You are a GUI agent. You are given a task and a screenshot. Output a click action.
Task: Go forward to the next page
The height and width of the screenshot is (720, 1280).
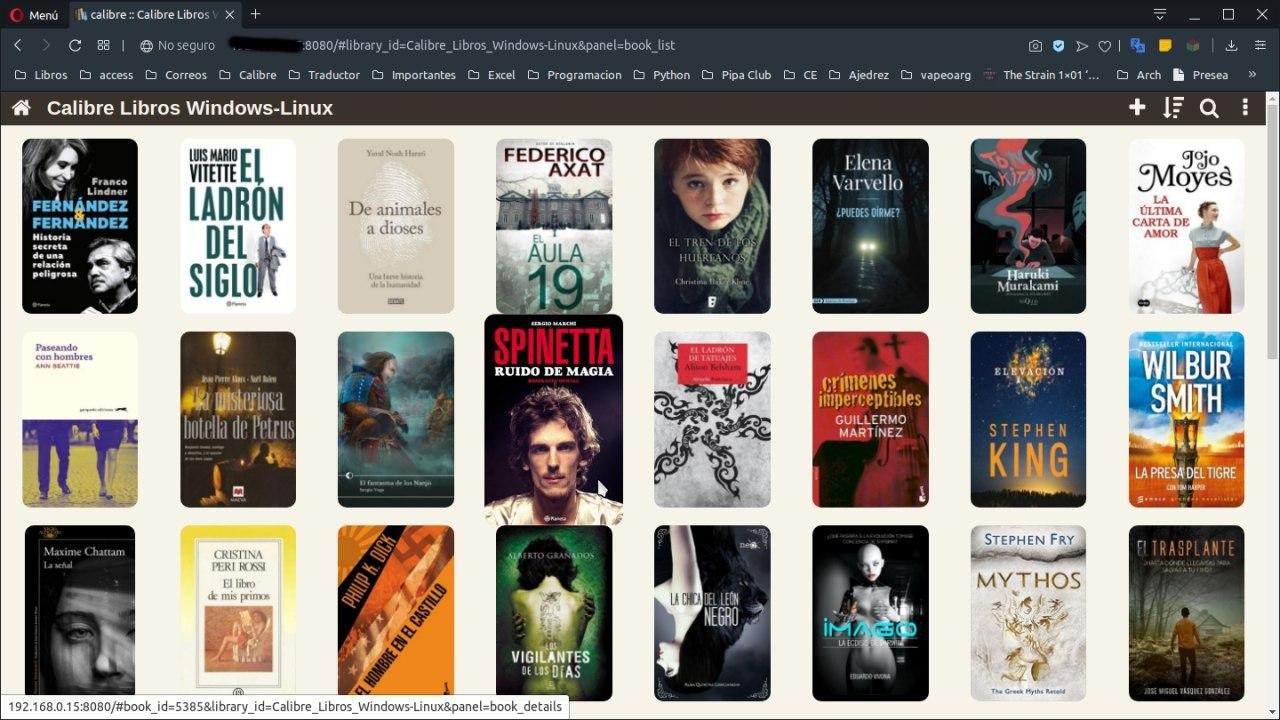(x=46, y=45)
